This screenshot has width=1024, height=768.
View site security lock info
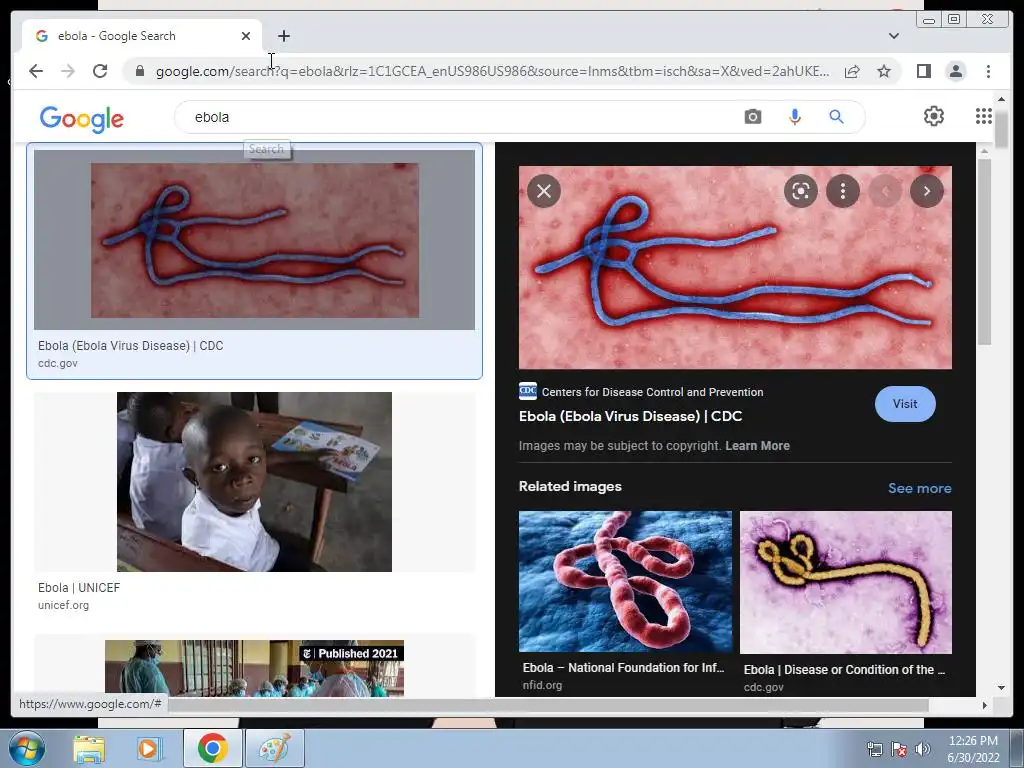140,71
